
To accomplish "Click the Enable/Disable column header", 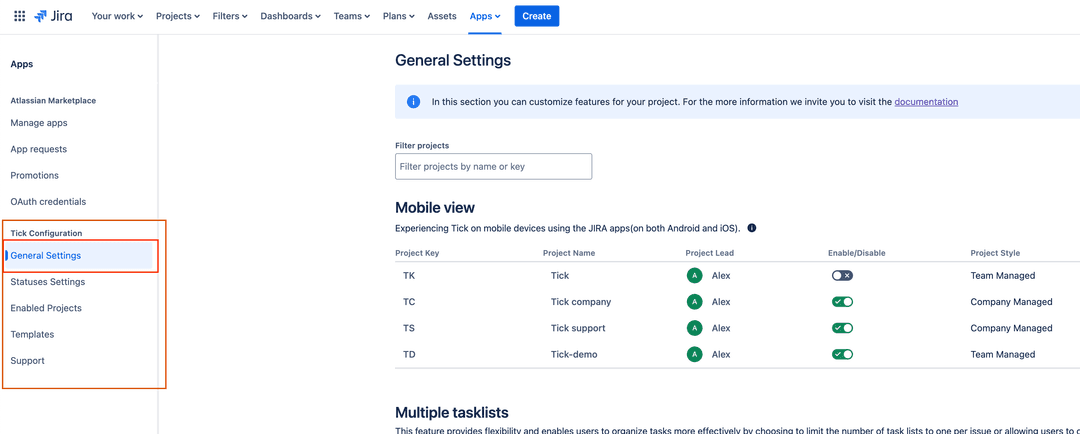I will pyautogui.click(x=856, y=253).
